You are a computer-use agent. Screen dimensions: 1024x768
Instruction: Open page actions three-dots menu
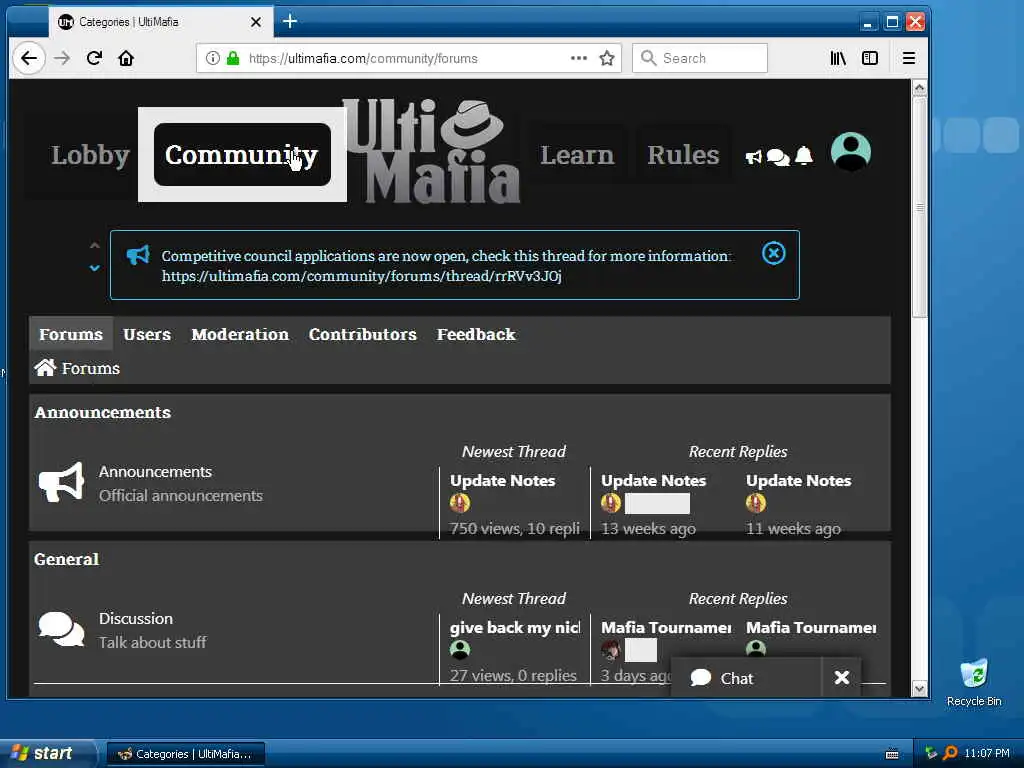579,58
